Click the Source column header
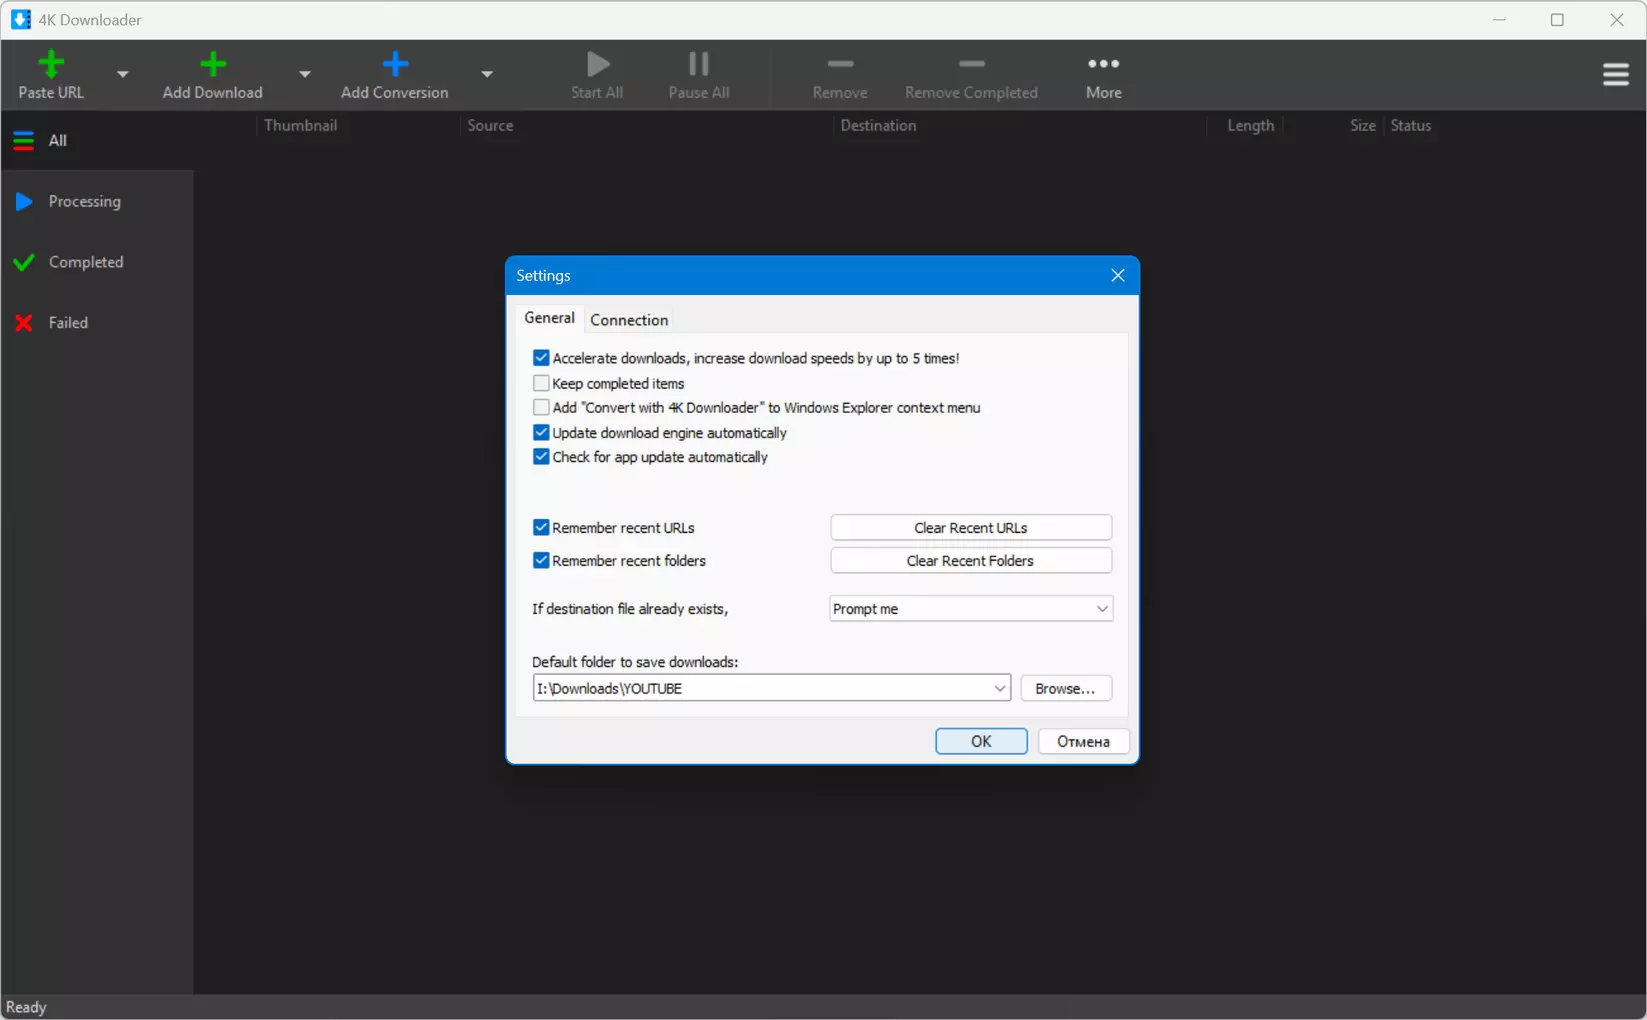Image resolution: width=1647 pixels, height=1020 pixels. pos(490,126)
